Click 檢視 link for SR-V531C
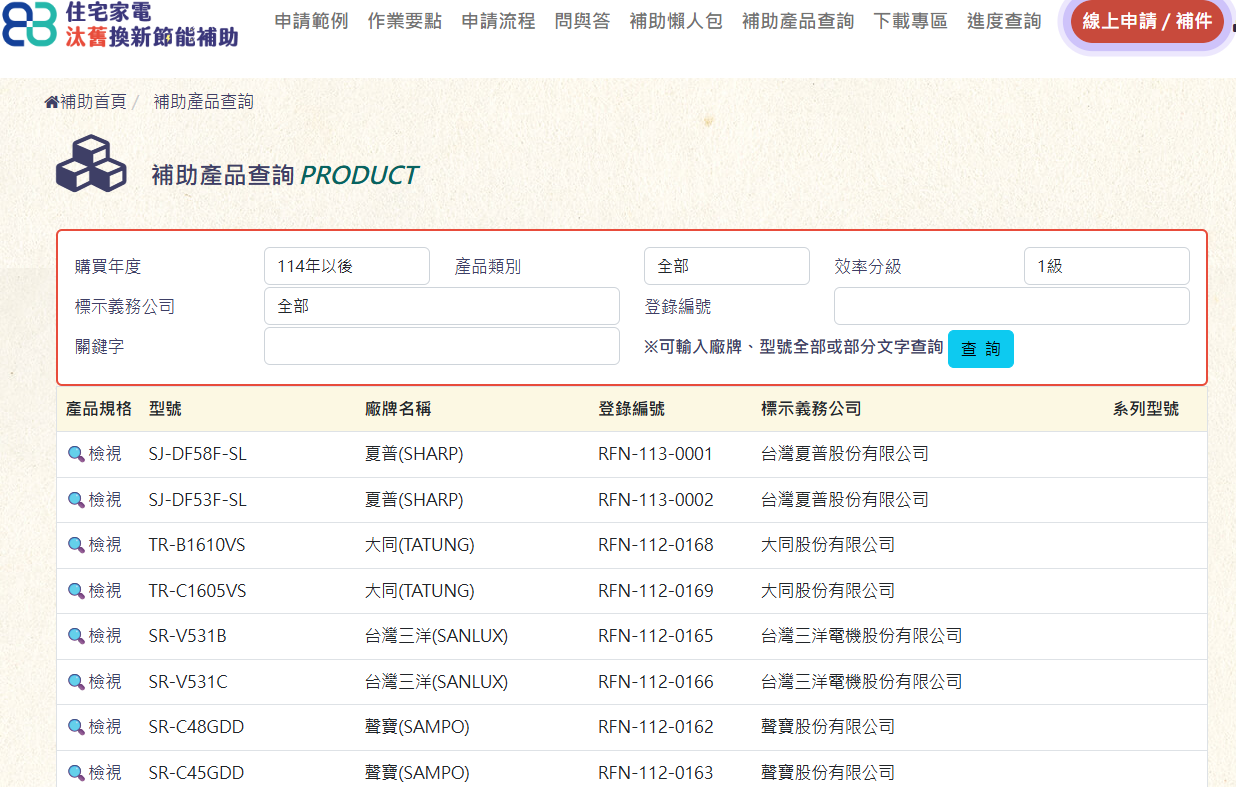The height and width of the screenshot is (787, 1236). [x=105, y=682]
